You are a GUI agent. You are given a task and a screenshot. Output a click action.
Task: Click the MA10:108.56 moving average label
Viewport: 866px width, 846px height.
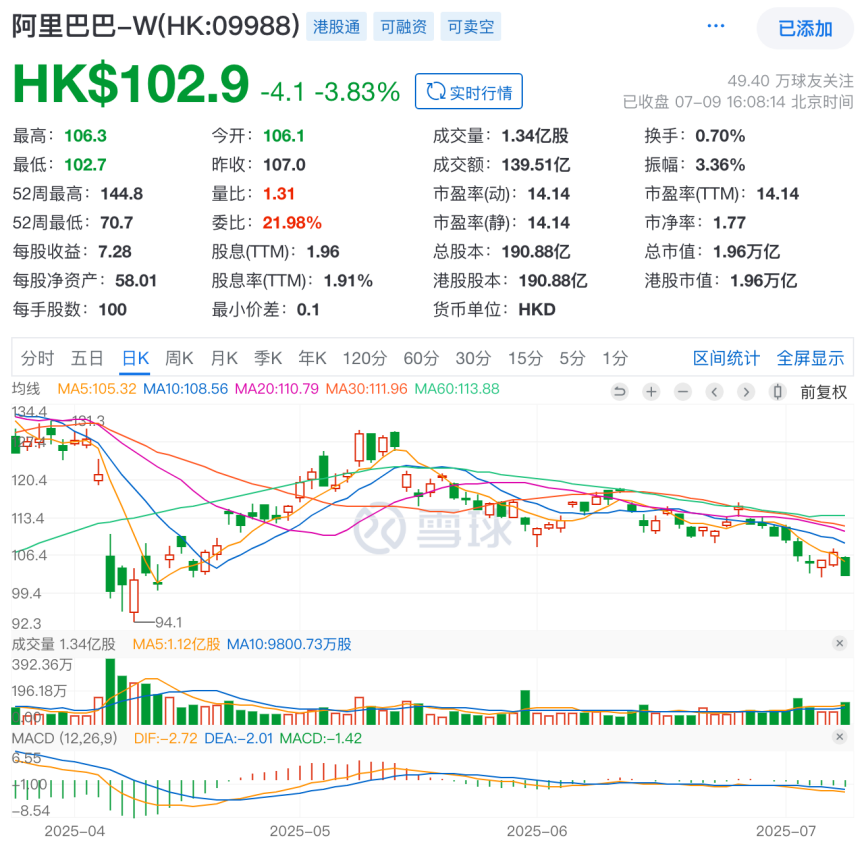coord(186,389)
